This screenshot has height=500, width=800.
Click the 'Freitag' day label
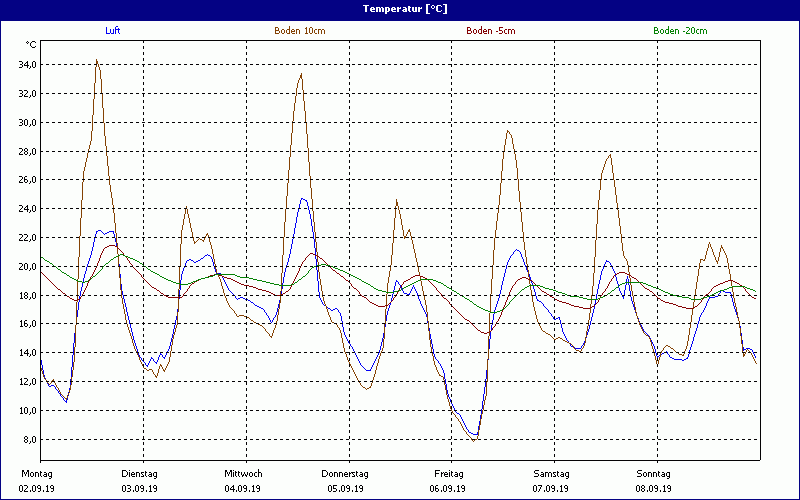tap(449, 474)
